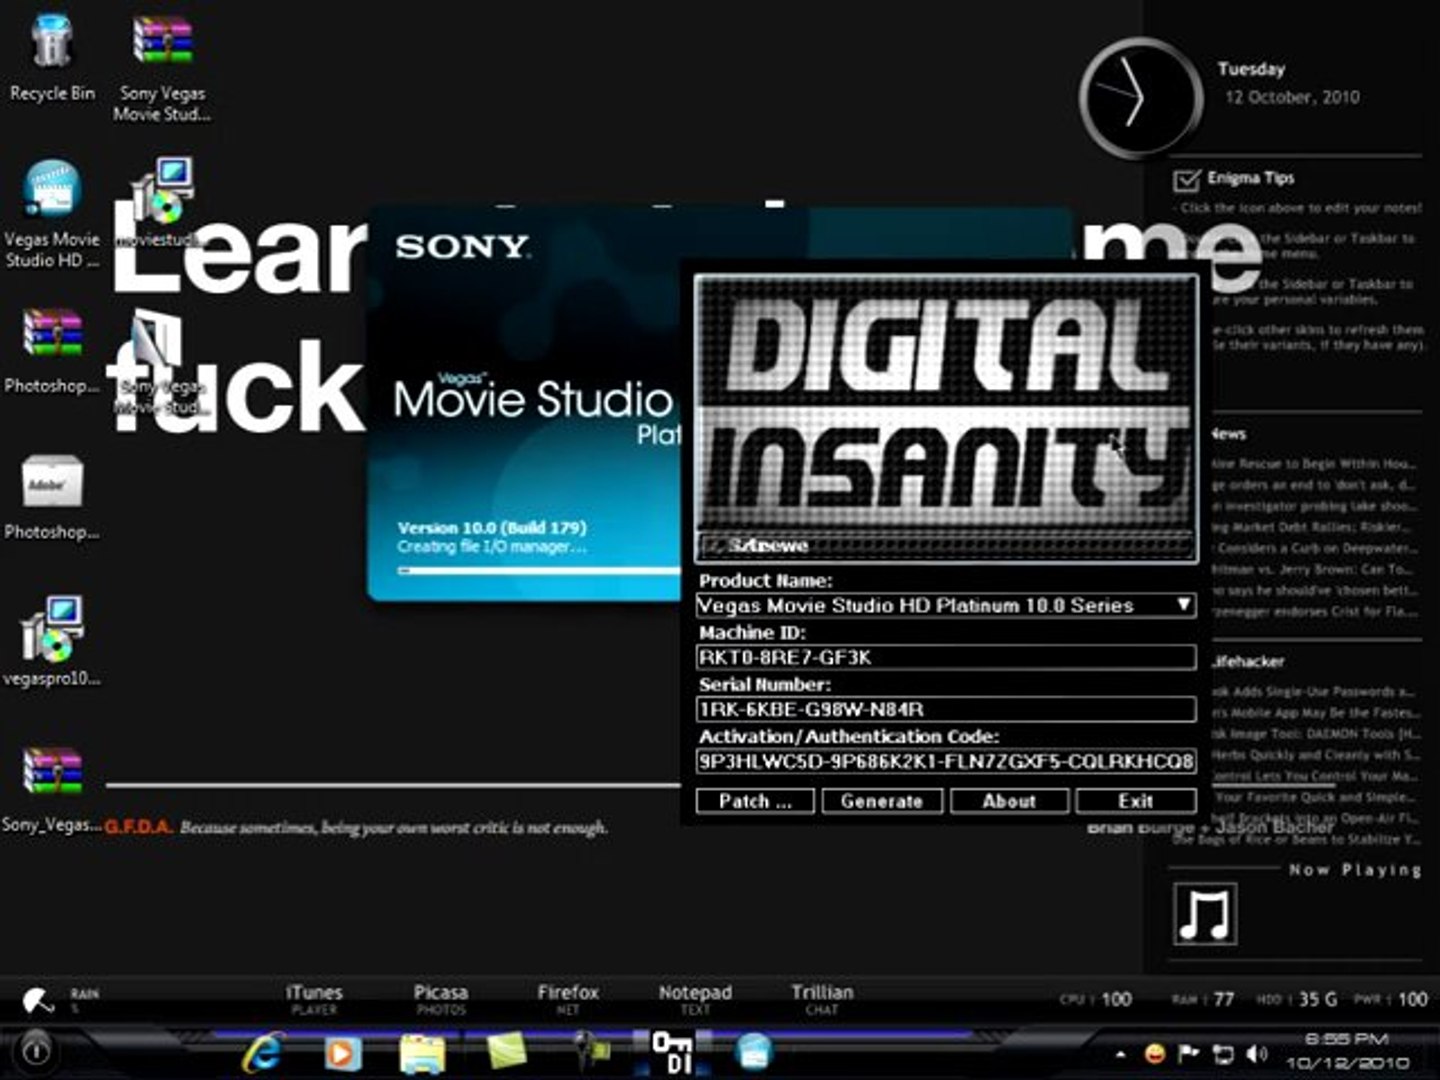
Task: Click the Activation/Authentication Code field
Action: coord(946,761)
